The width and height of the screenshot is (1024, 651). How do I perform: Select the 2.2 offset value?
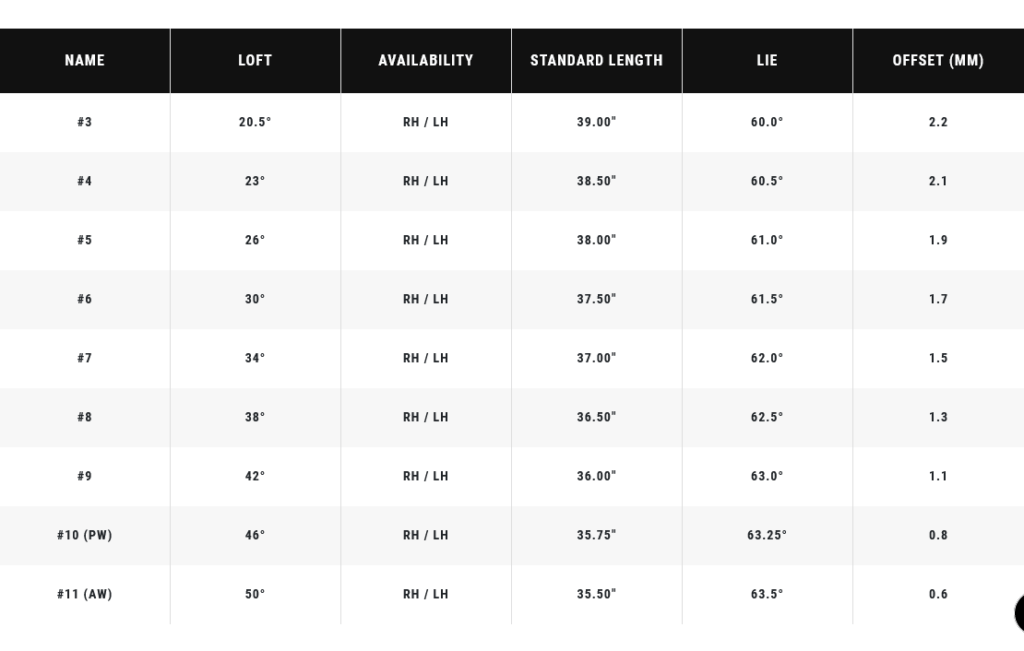[x=938, y=122]
